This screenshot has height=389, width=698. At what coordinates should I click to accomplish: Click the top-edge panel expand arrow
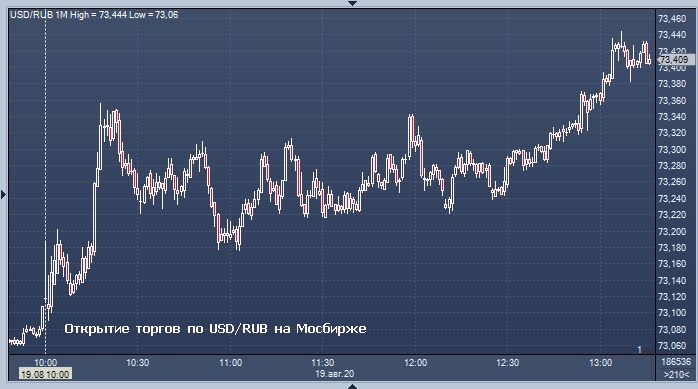point(352,3)
